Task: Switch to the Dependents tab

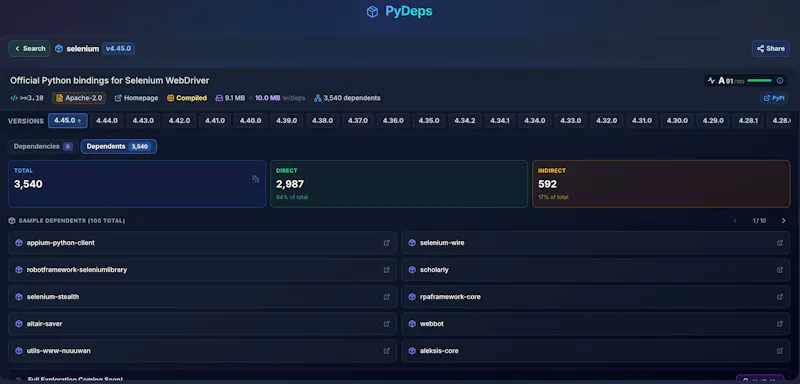Action: tap(119, 146)
